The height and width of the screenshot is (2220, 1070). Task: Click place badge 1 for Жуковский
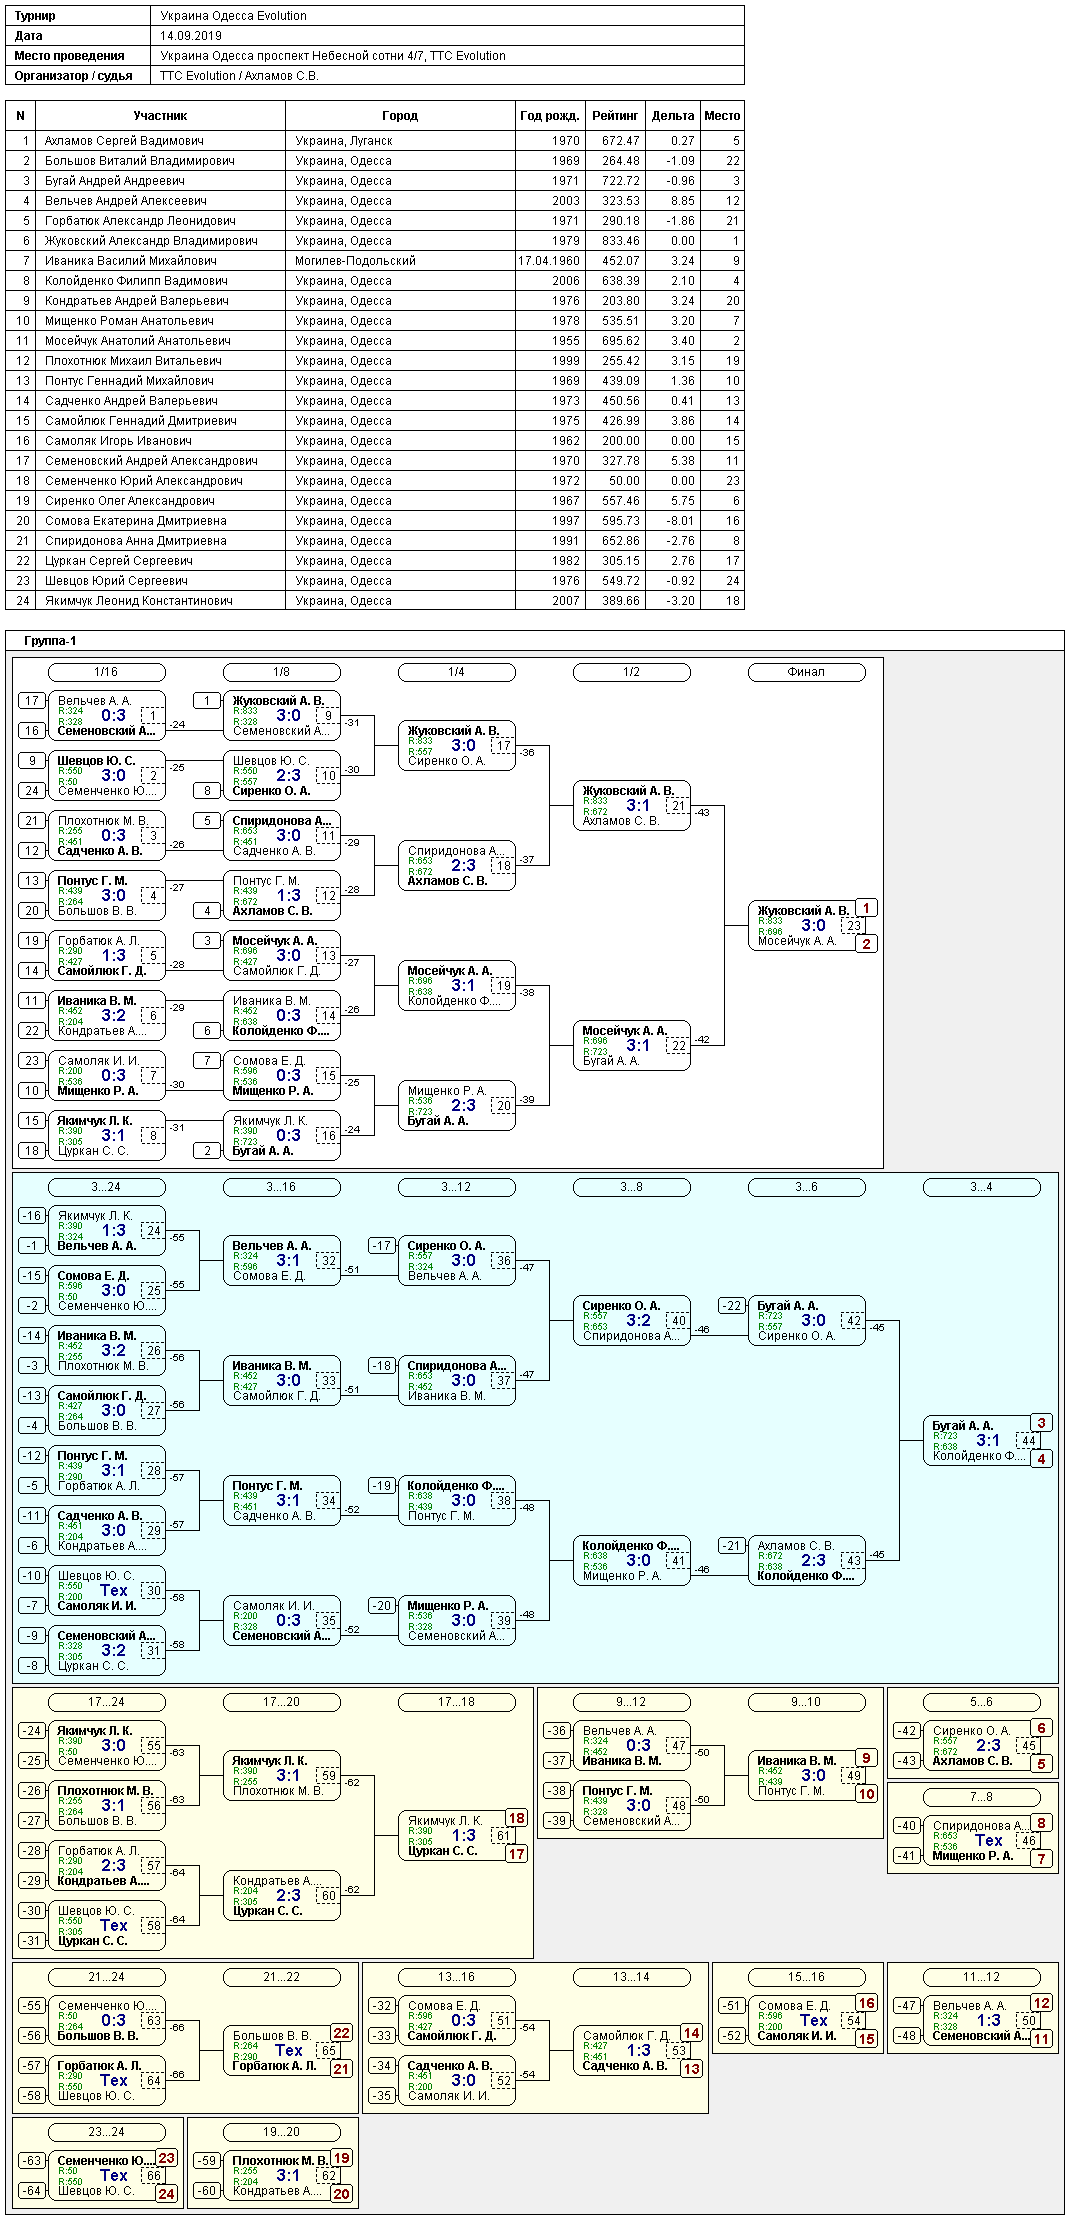[866, 908]
